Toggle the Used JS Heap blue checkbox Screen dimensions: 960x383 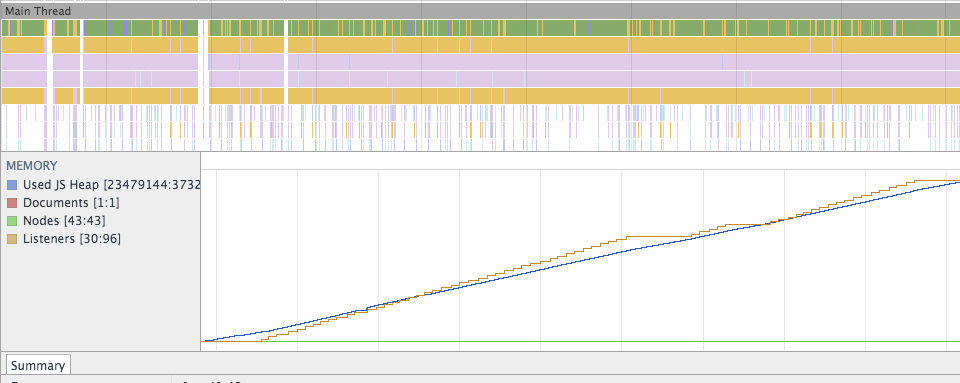pyautogui.click(x=12, y=185)
